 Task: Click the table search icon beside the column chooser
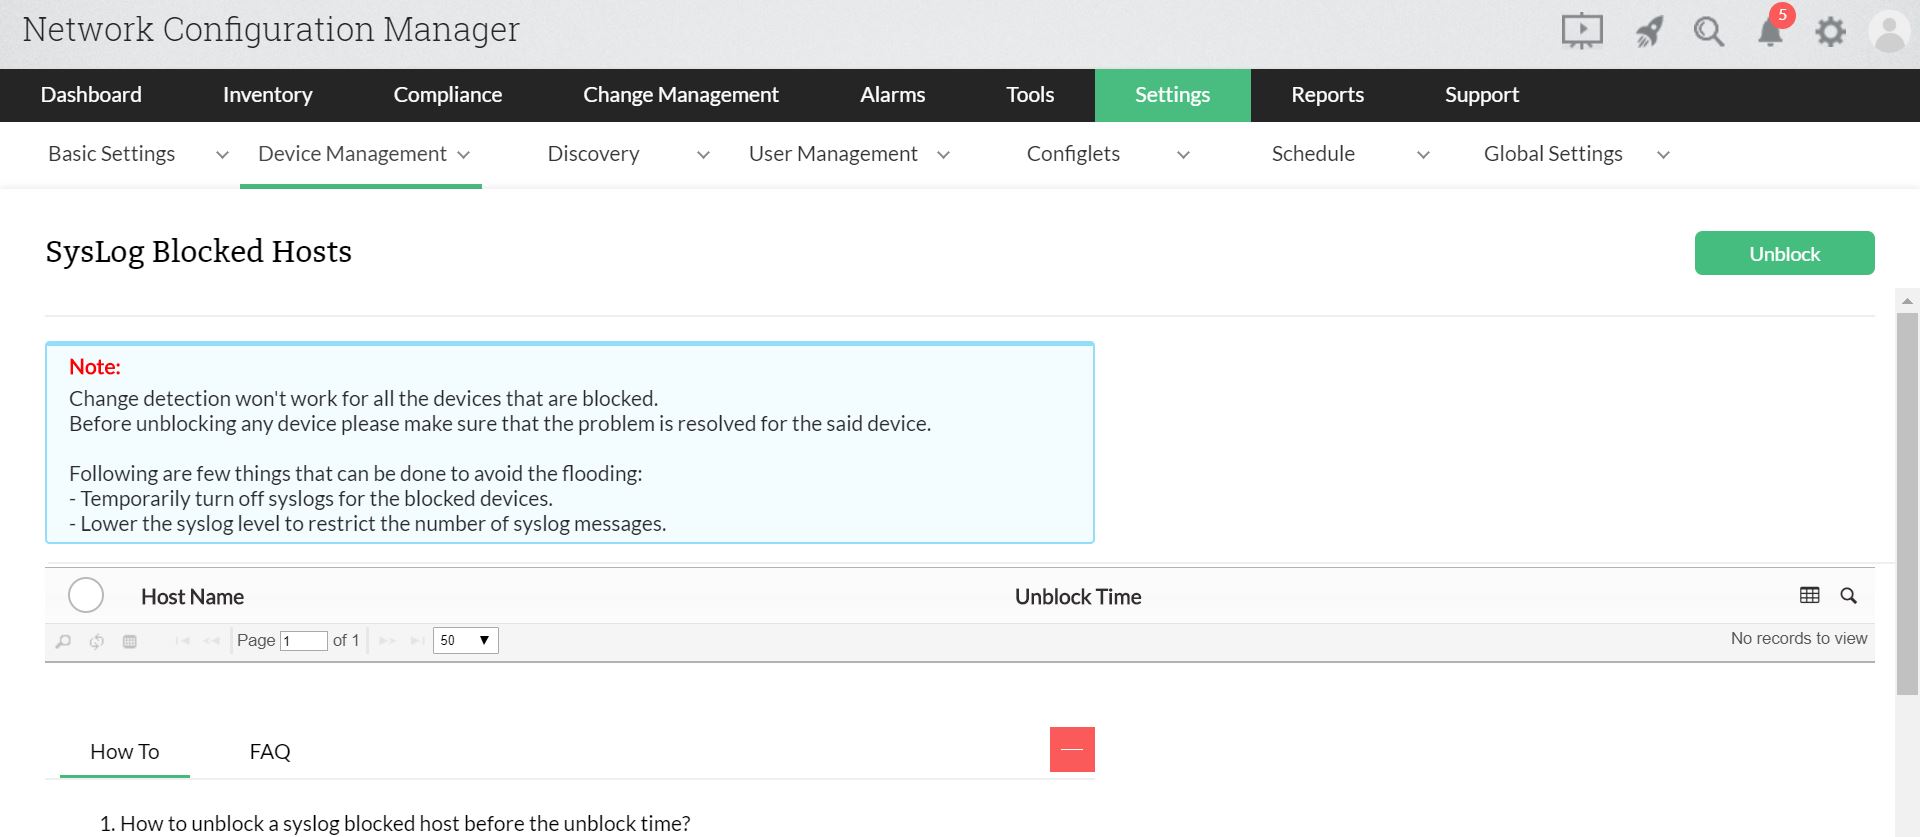point(1848,595)
